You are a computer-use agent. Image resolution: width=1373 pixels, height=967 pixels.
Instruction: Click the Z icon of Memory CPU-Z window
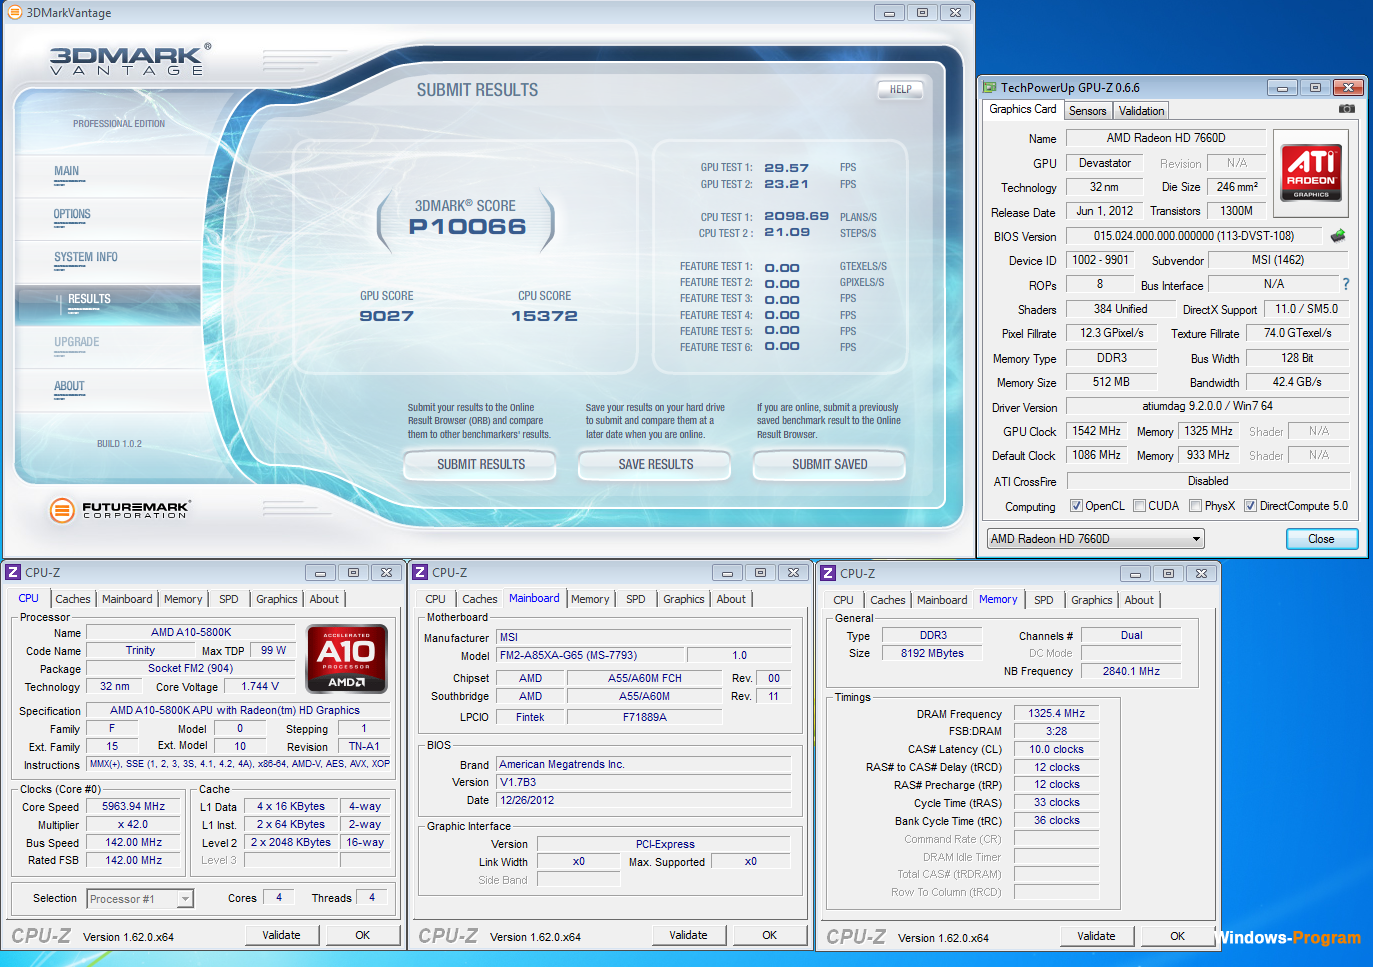pyautogui.click(x=828, y=573)
